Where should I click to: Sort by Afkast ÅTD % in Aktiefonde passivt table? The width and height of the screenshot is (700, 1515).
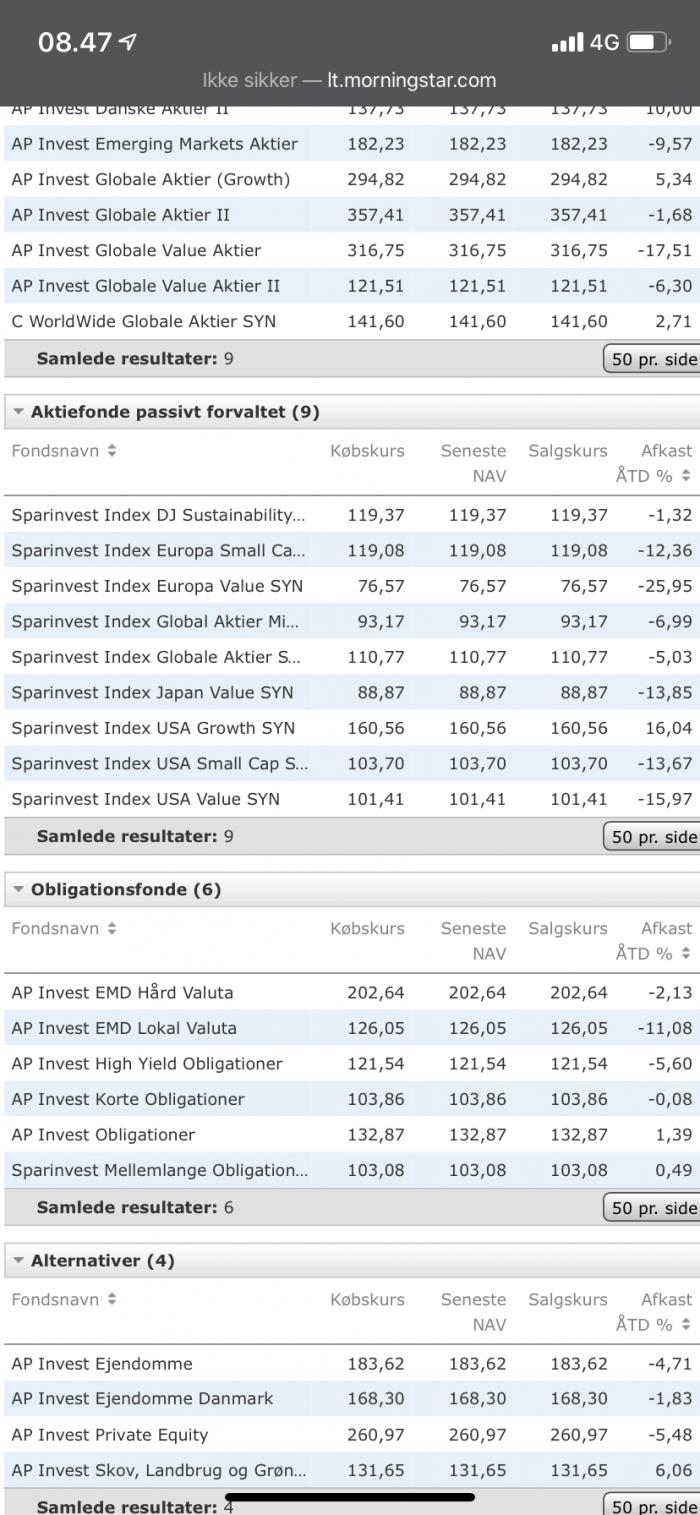pyautogui.click(x=685, y=476)
